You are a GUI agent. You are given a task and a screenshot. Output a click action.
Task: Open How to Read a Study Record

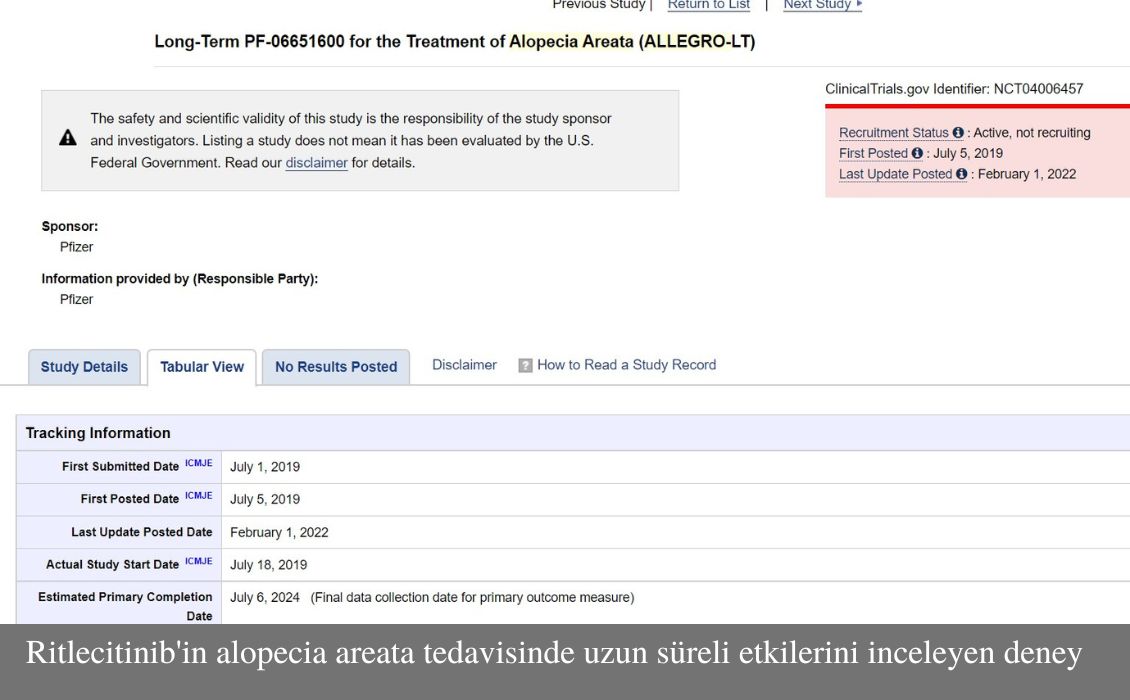coord(626,365)
